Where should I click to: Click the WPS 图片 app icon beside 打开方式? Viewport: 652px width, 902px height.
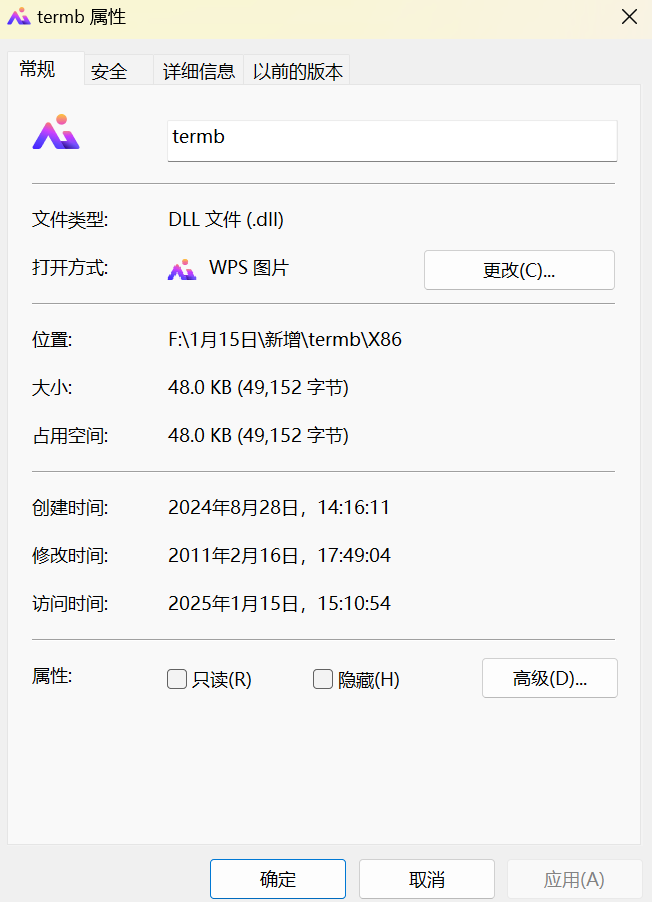point(182,269)
